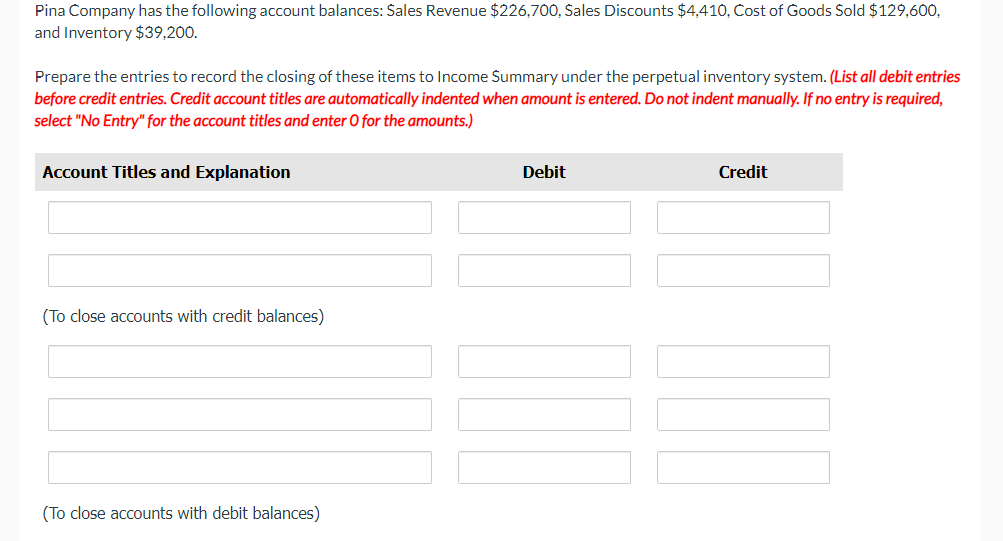1003x541 pixels.
Task: Select second account title field for credit balances entry
Action: pyautogui.click(x=240, y=270)
